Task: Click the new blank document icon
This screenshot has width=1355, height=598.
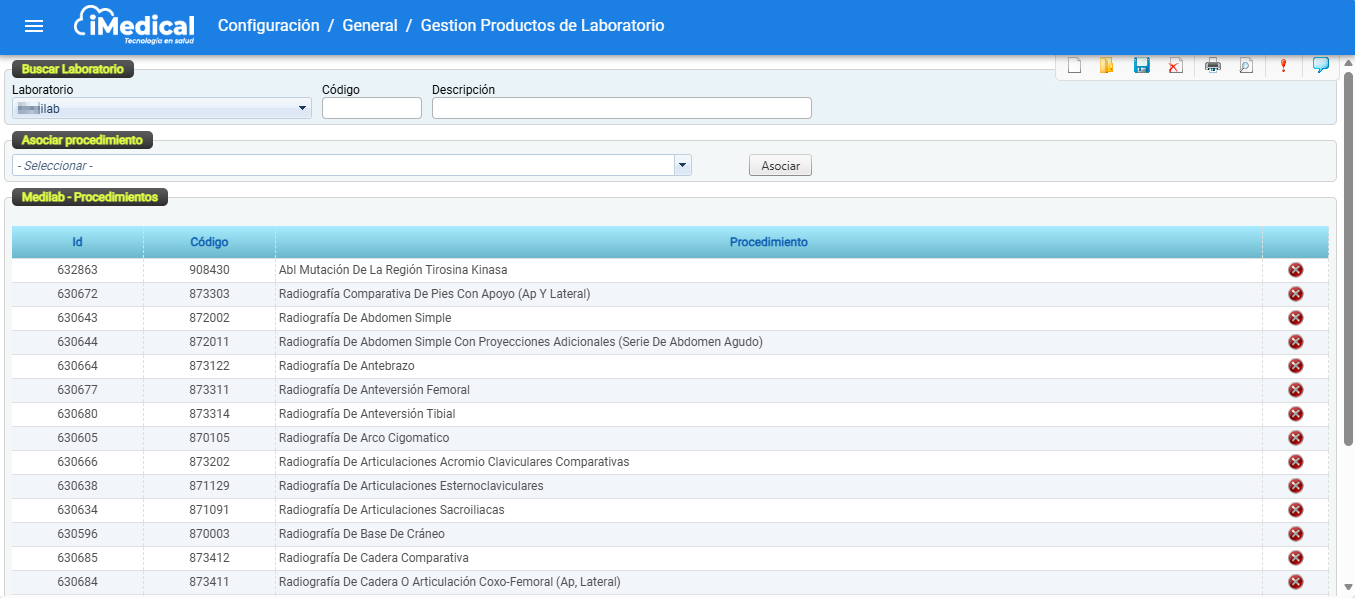Action: point(1075,66)
